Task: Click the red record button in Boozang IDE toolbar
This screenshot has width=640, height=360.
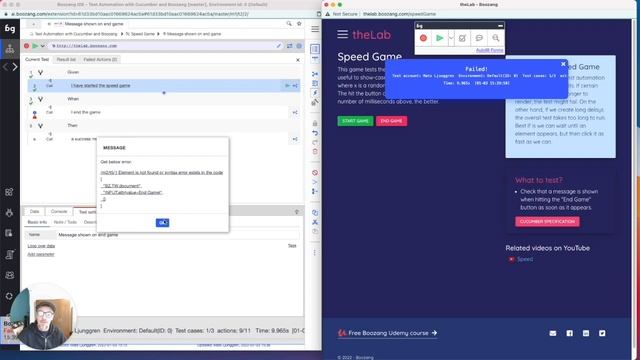Action: 27,46
